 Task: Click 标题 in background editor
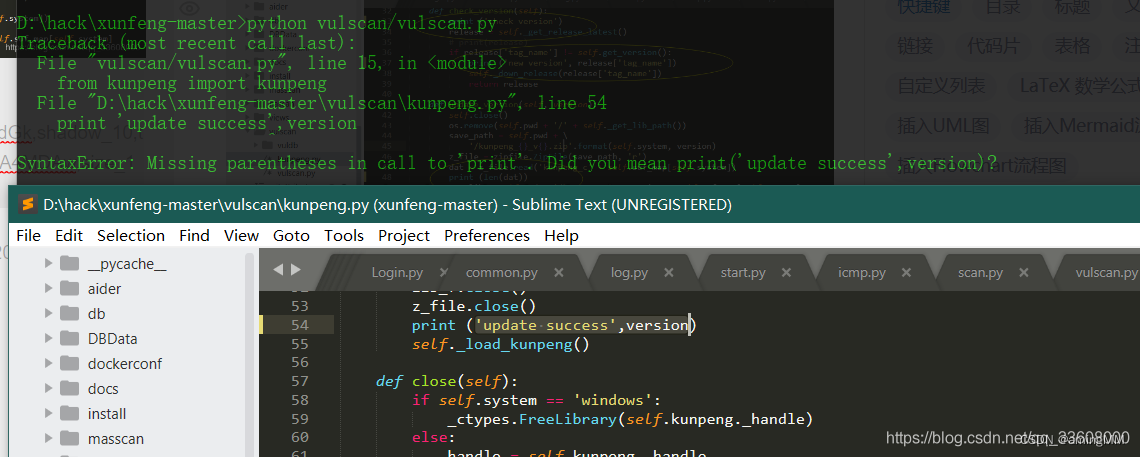[x=1072, y=7]
